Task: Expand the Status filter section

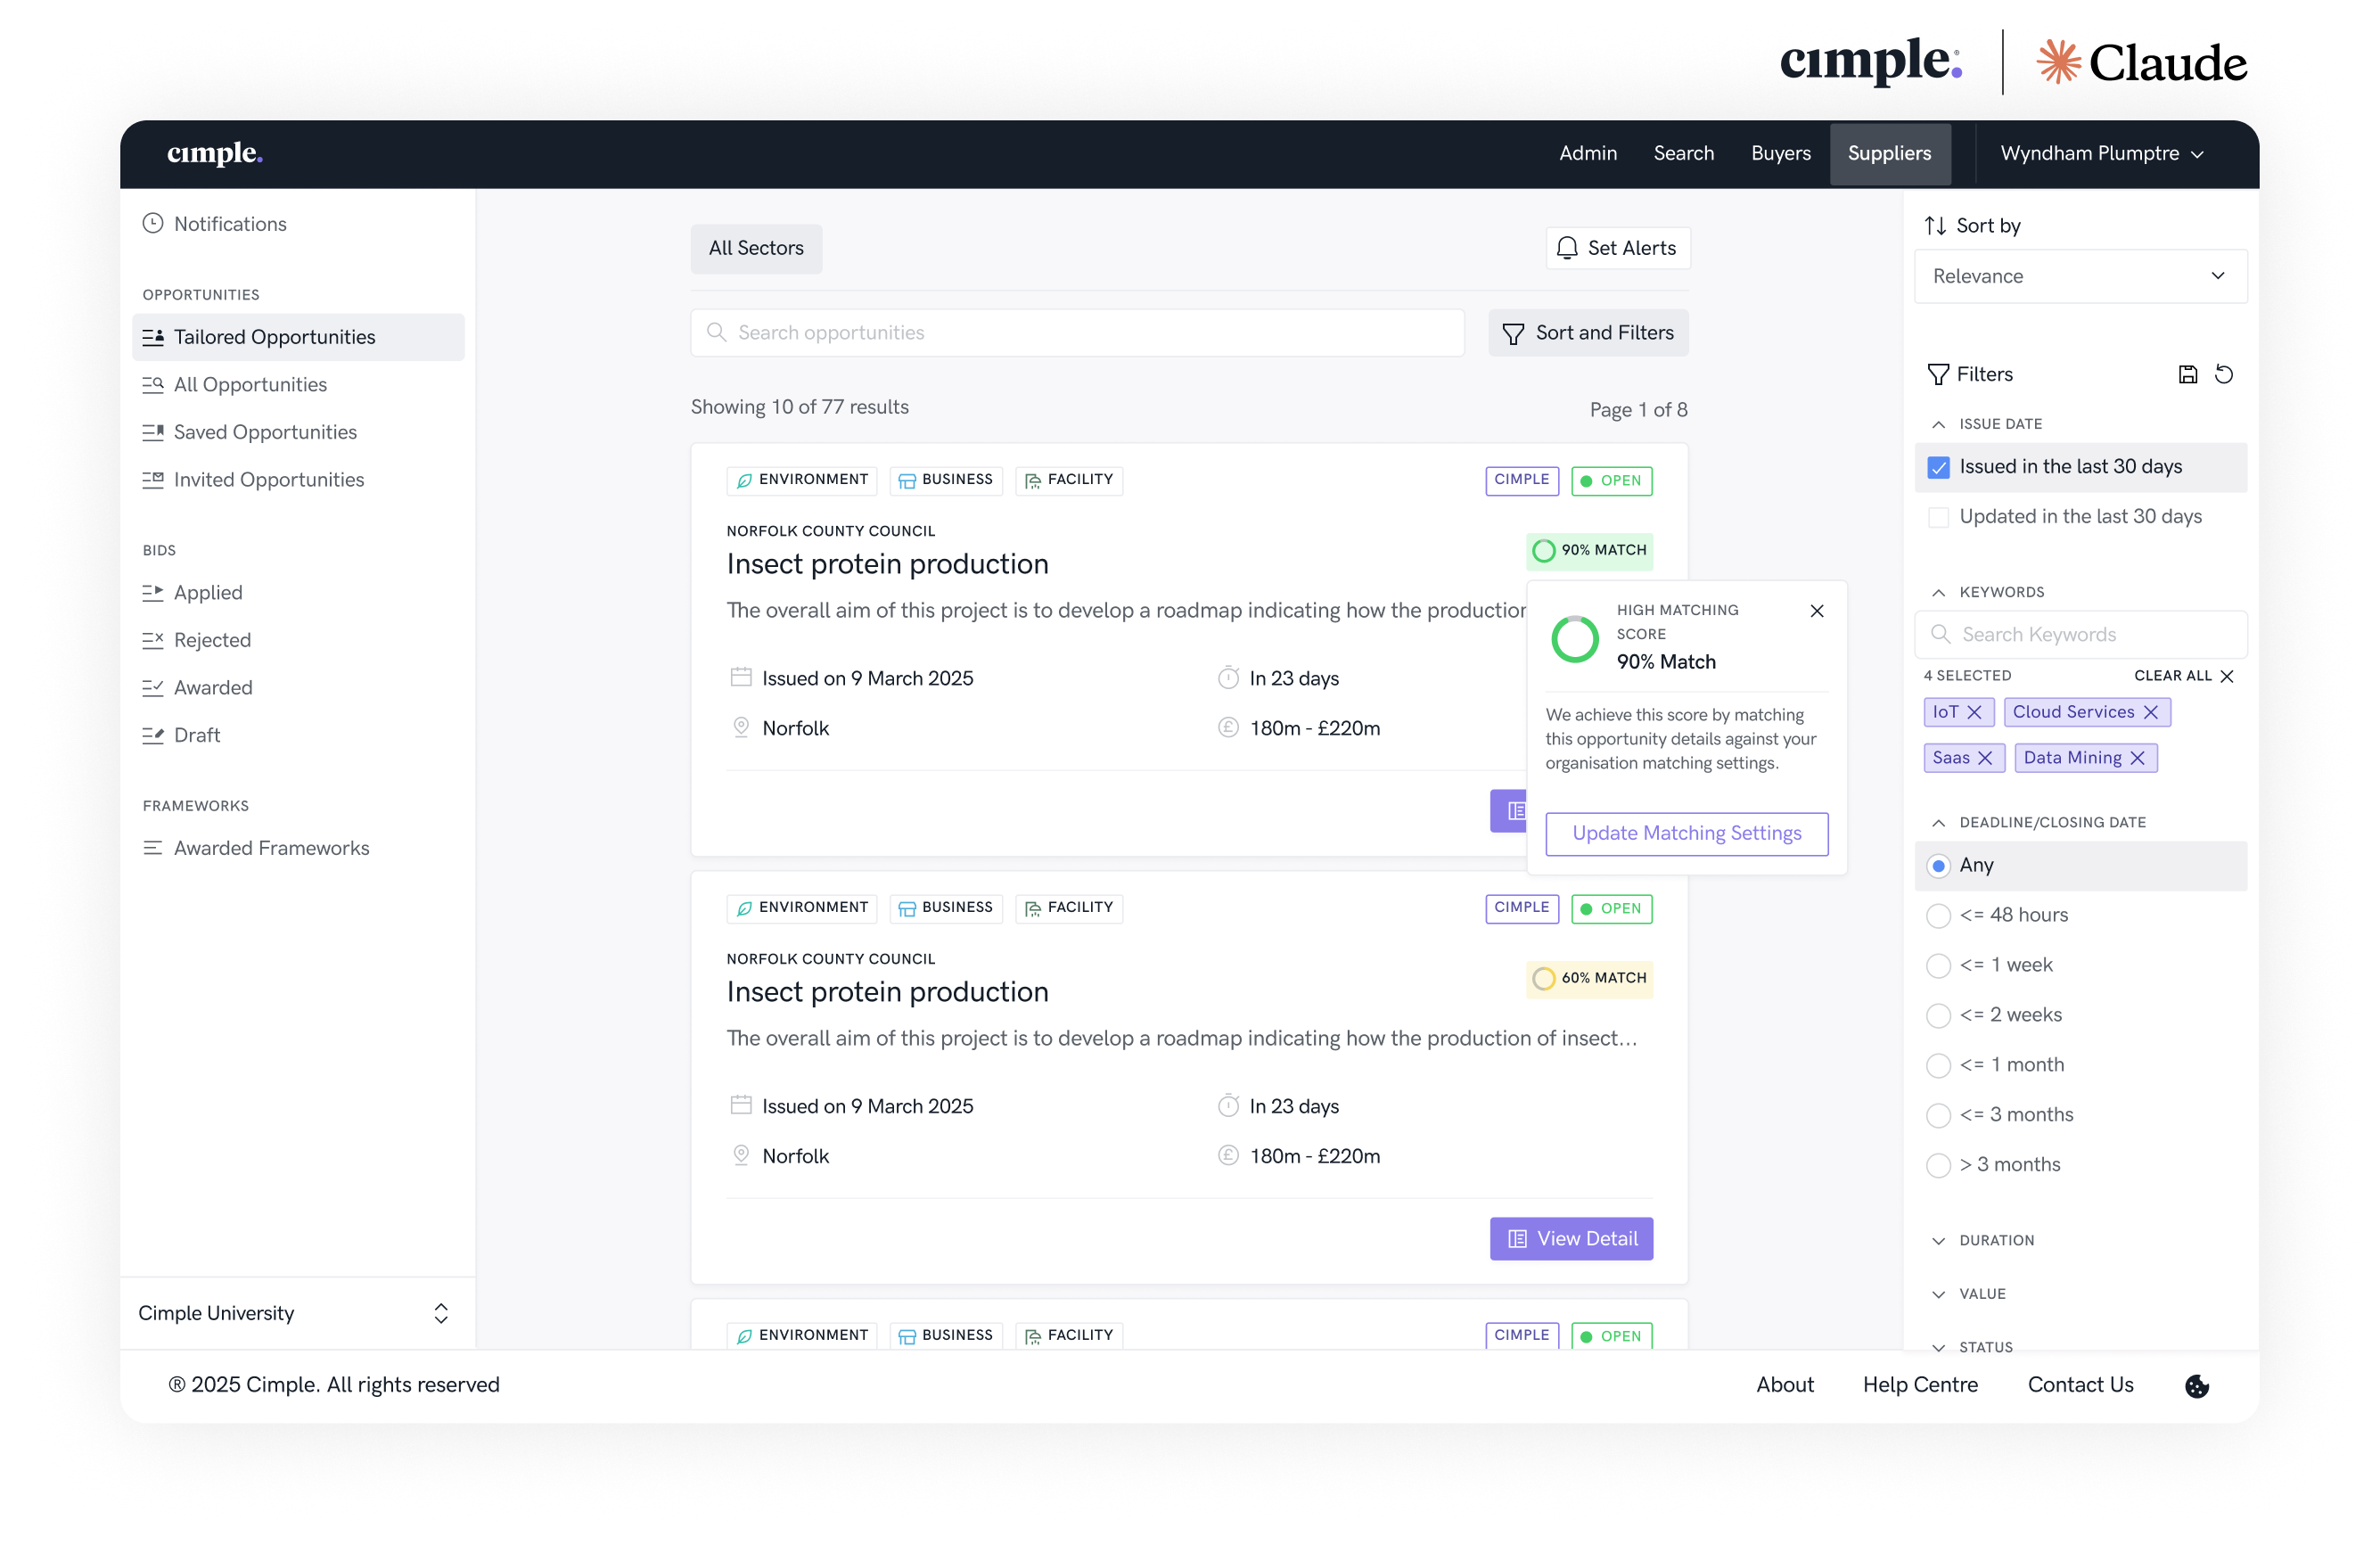Action: tap(1939, 1347)
